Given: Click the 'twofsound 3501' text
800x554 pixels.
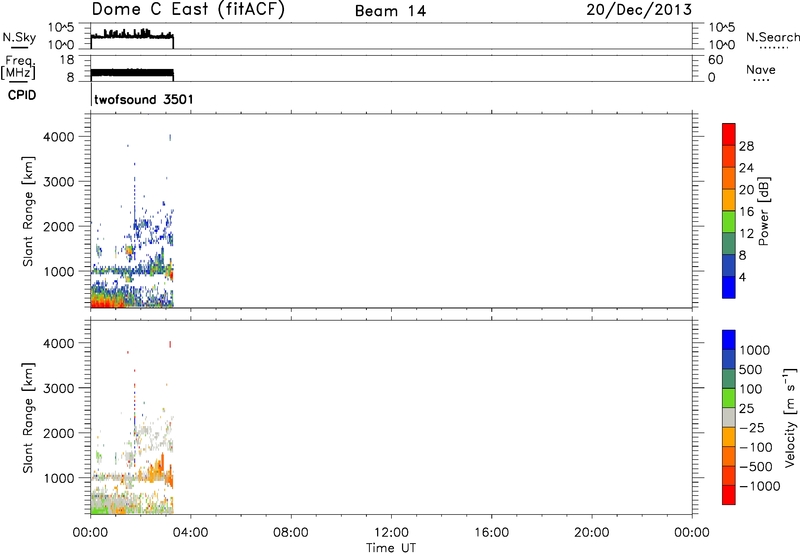Looking at the screenshot, I should pos(144,99).
